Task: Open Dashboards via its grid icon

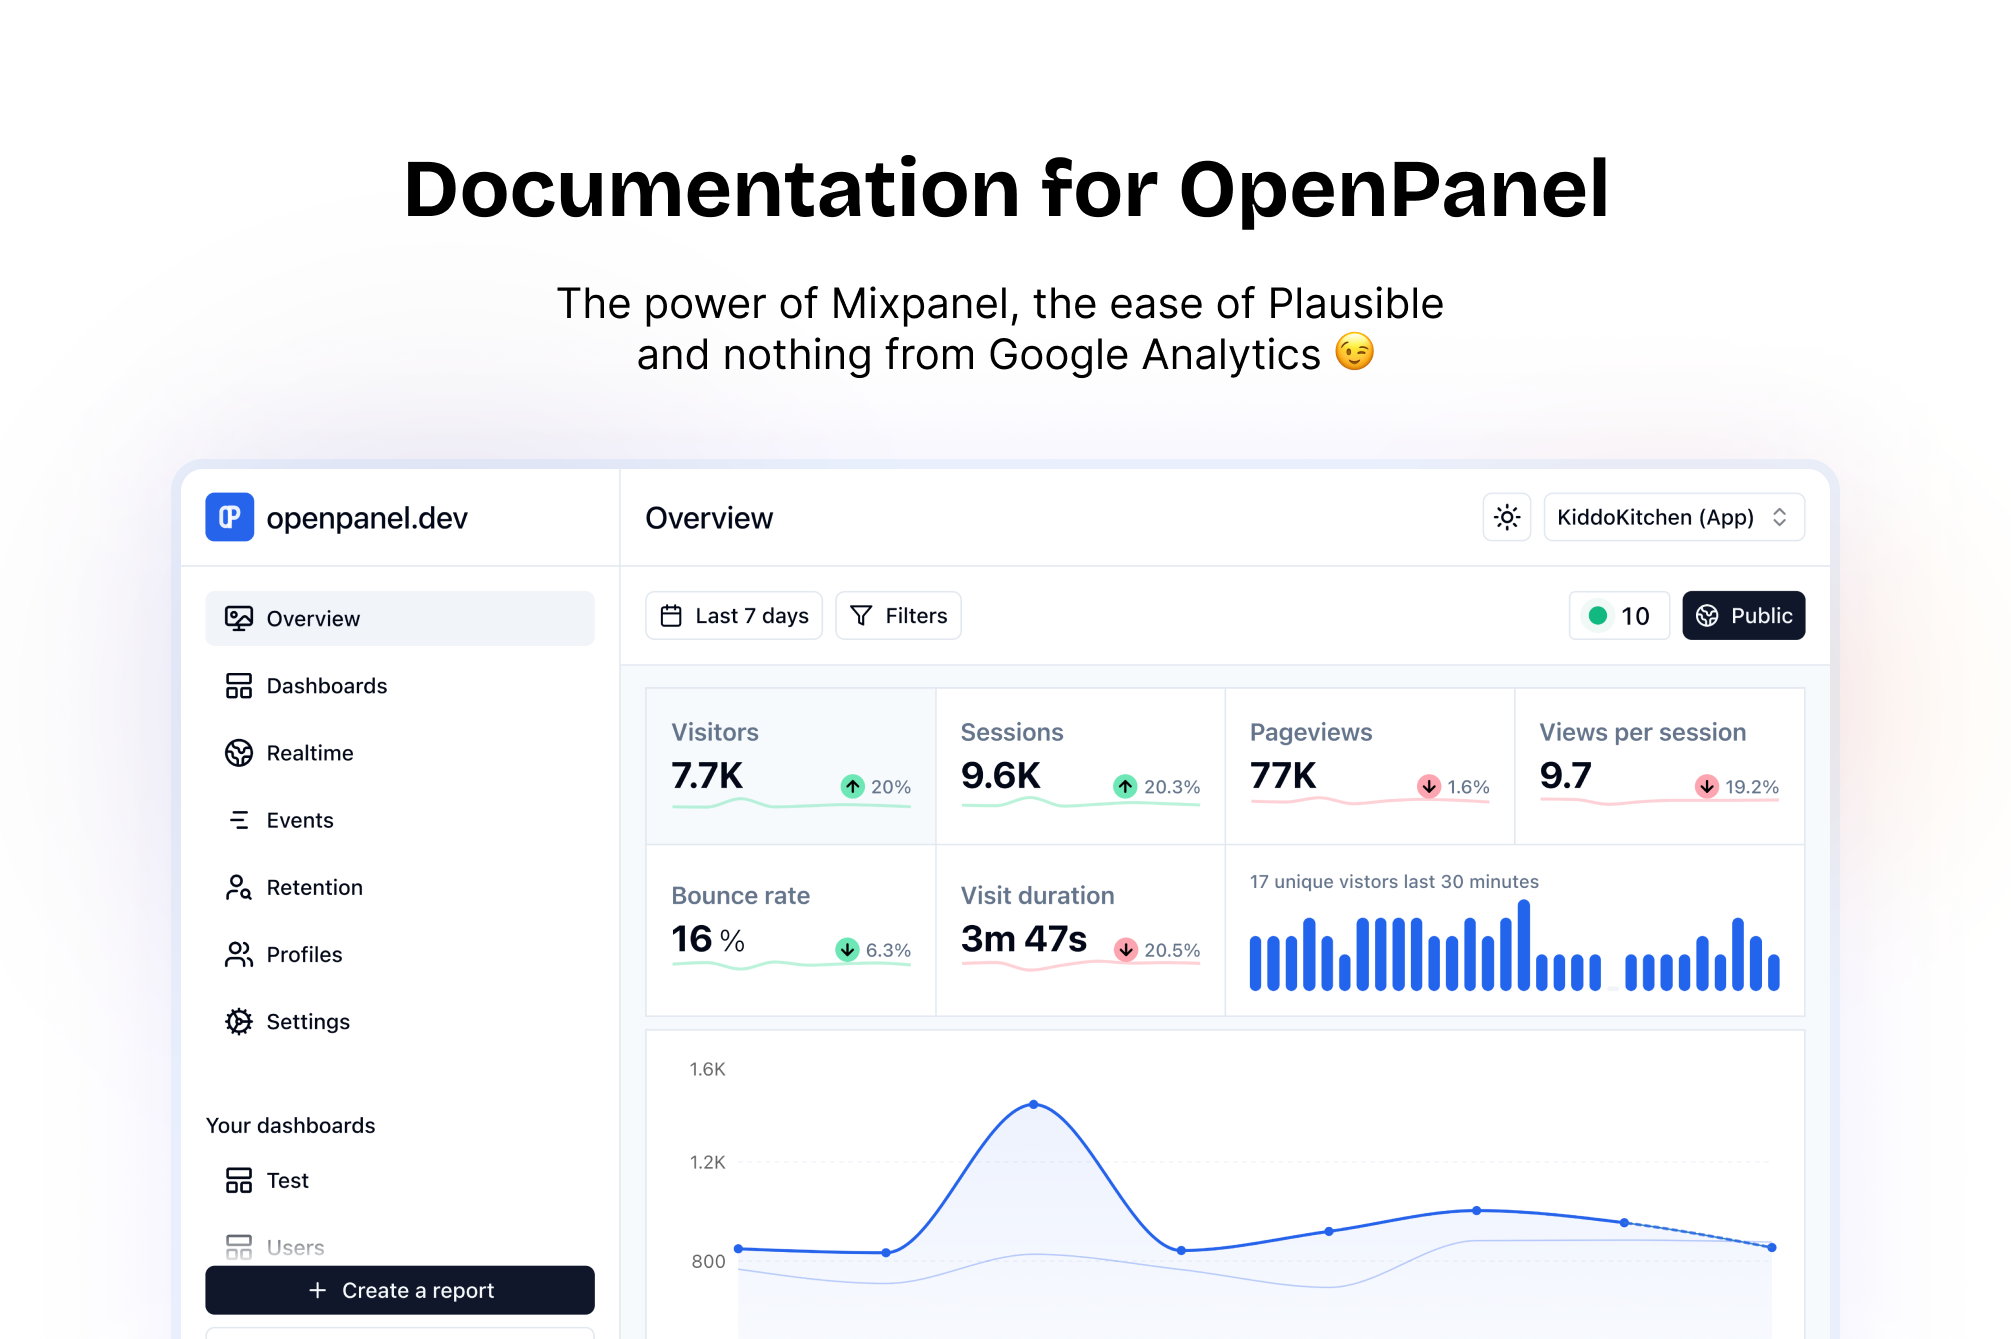Action: pos(238,686)
